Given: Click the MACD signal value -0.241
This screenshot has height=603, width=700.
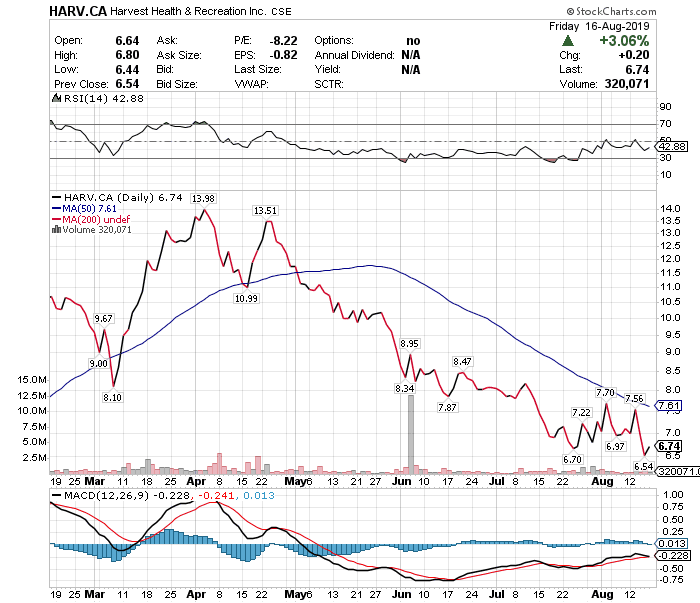Looking at the screenshot, I should coord(216,495).
